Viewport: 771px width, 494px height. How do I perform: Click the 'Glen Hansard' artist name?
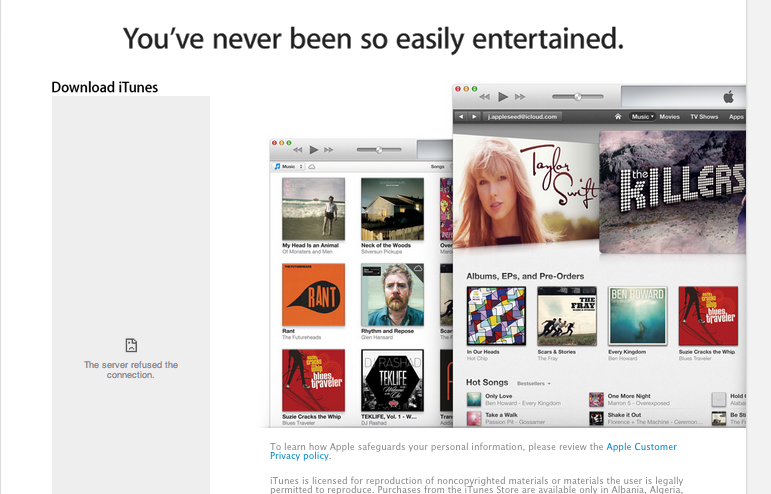point(377,338)
